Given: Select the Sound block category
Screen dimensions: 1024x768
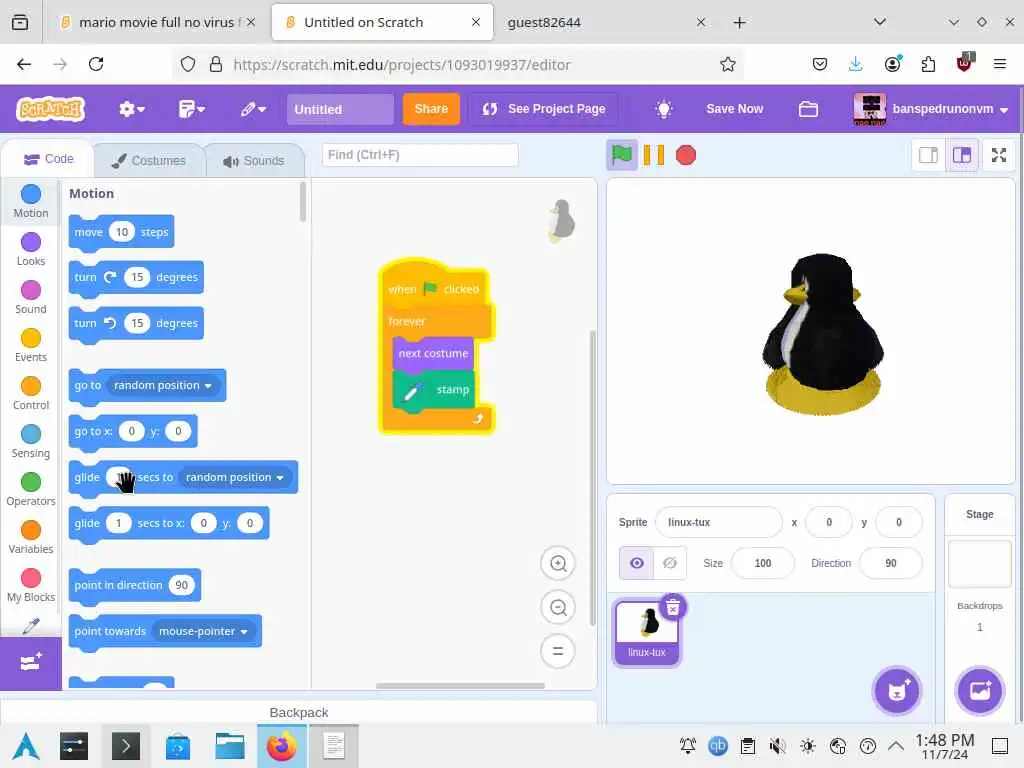Looking at the screenshot, I should (x=31, y=297).
